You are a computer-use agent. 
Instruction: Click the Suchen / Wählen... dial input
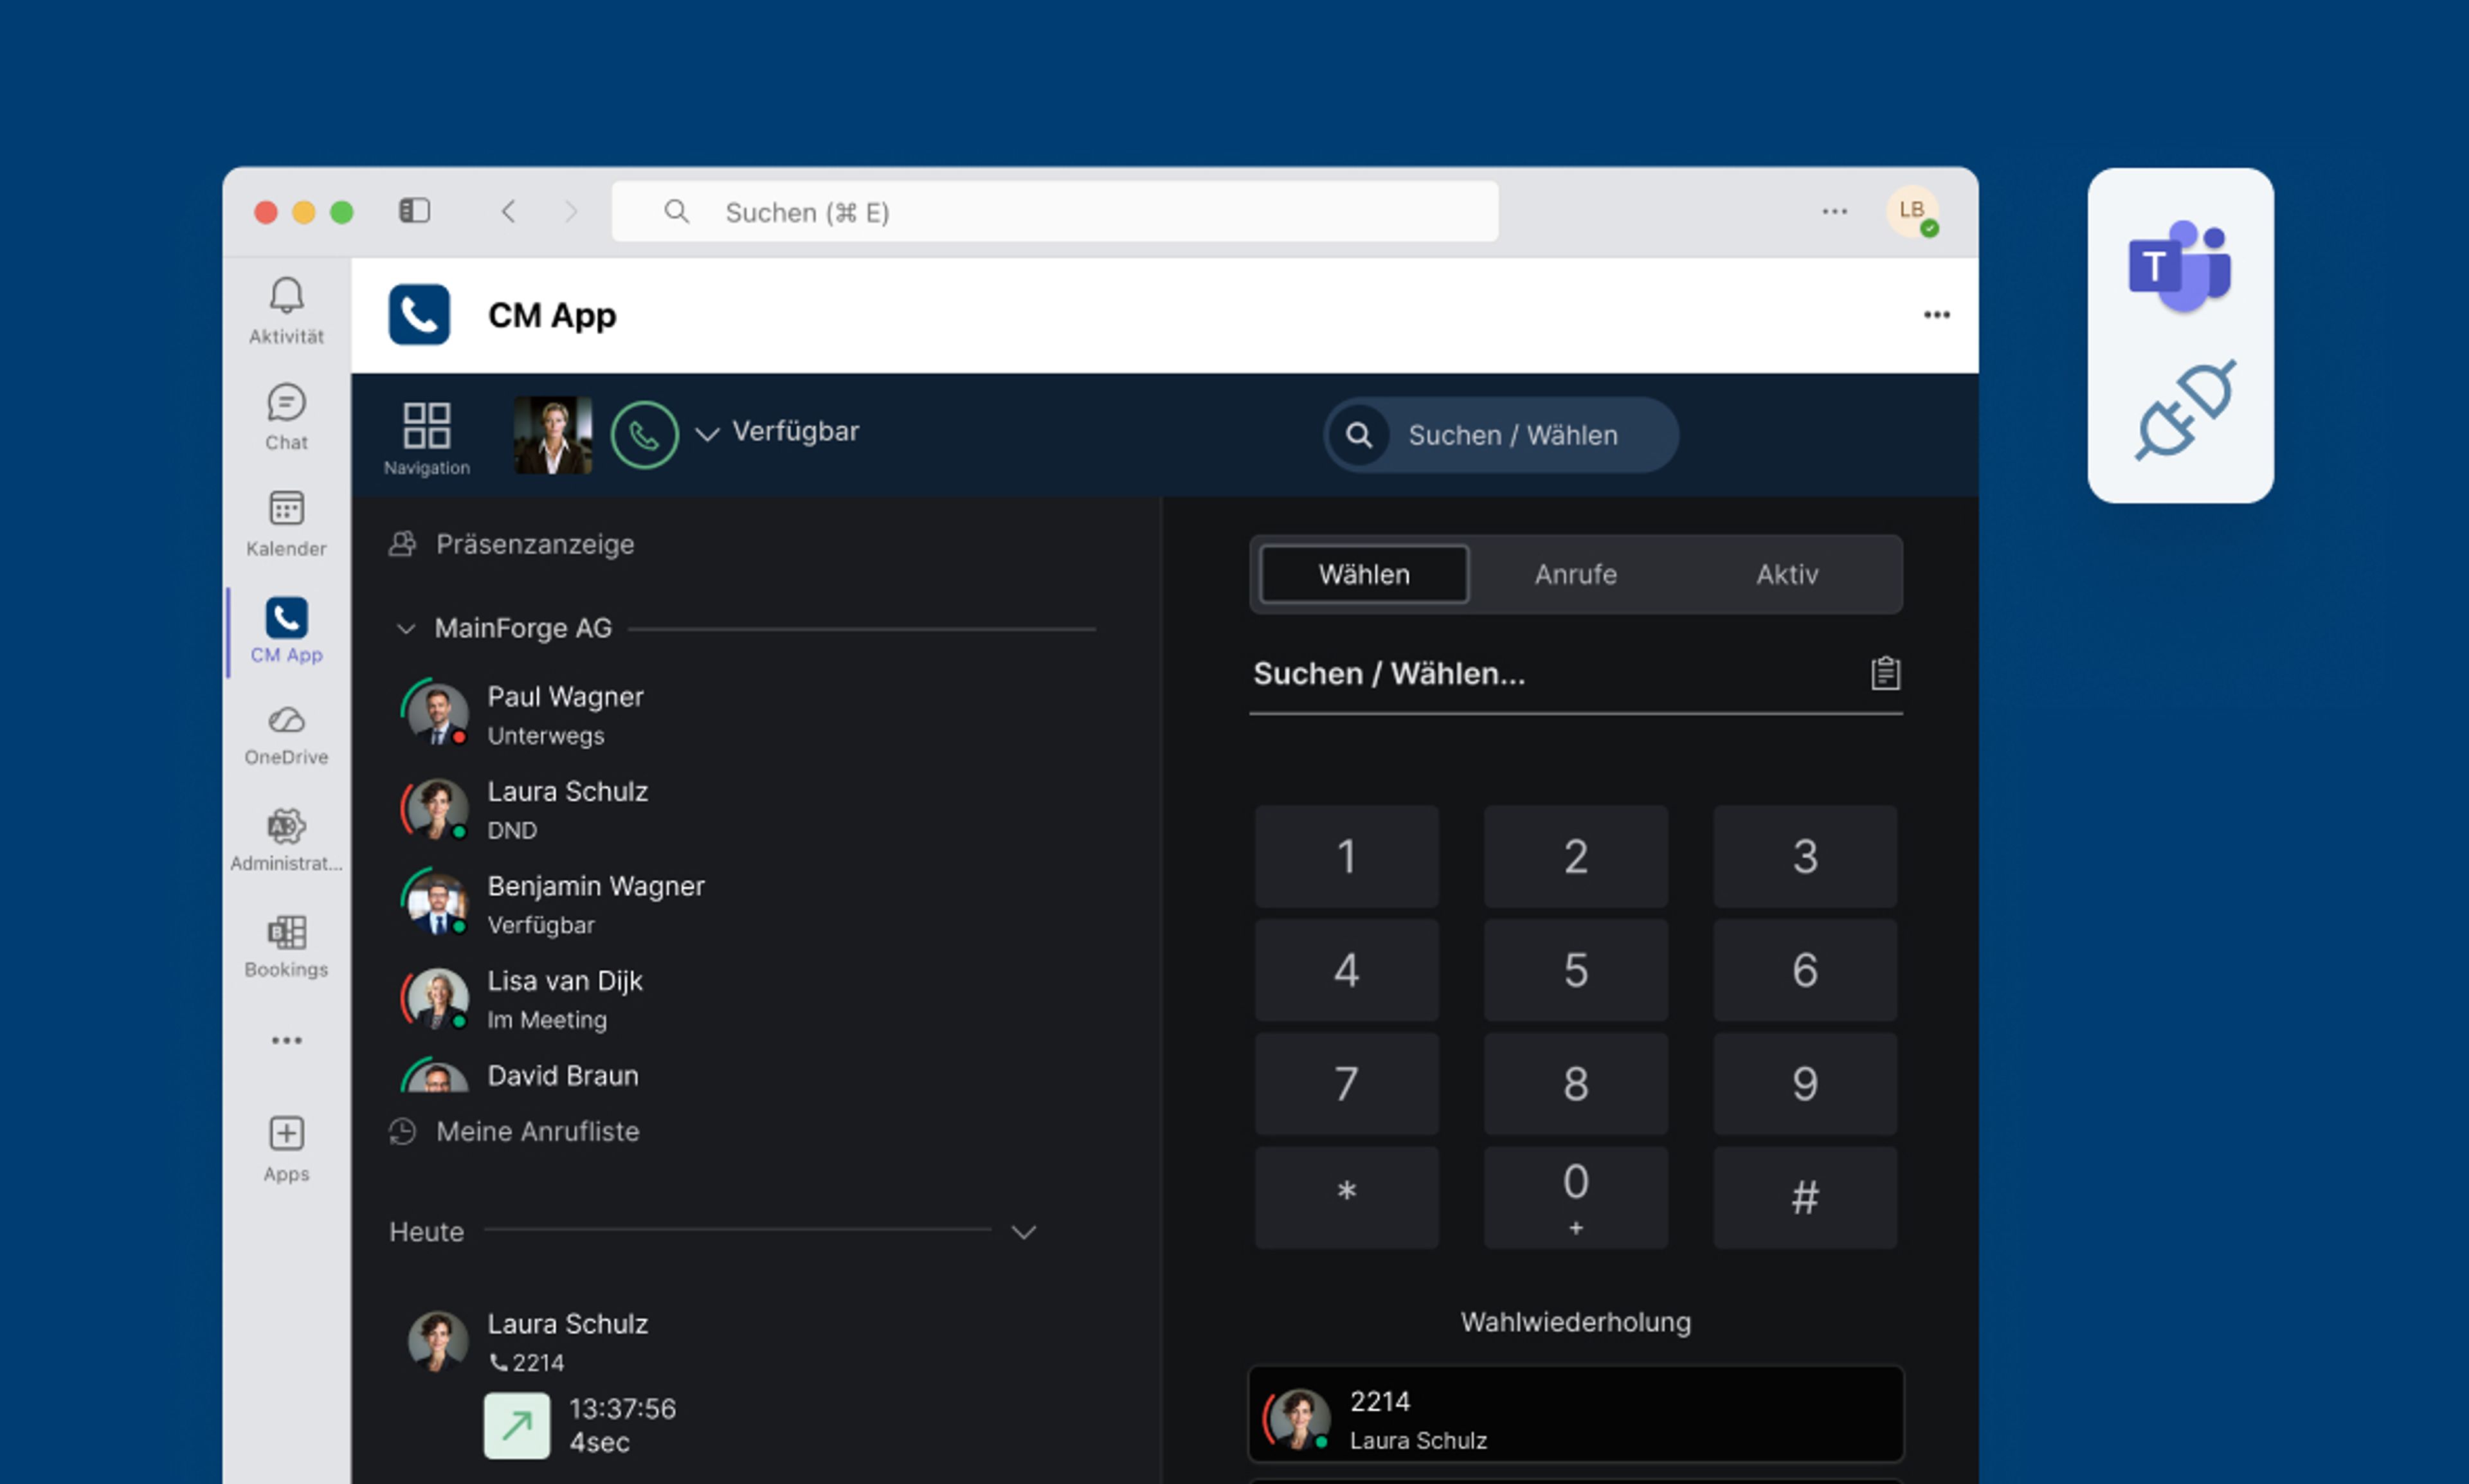pos(1575,676)
